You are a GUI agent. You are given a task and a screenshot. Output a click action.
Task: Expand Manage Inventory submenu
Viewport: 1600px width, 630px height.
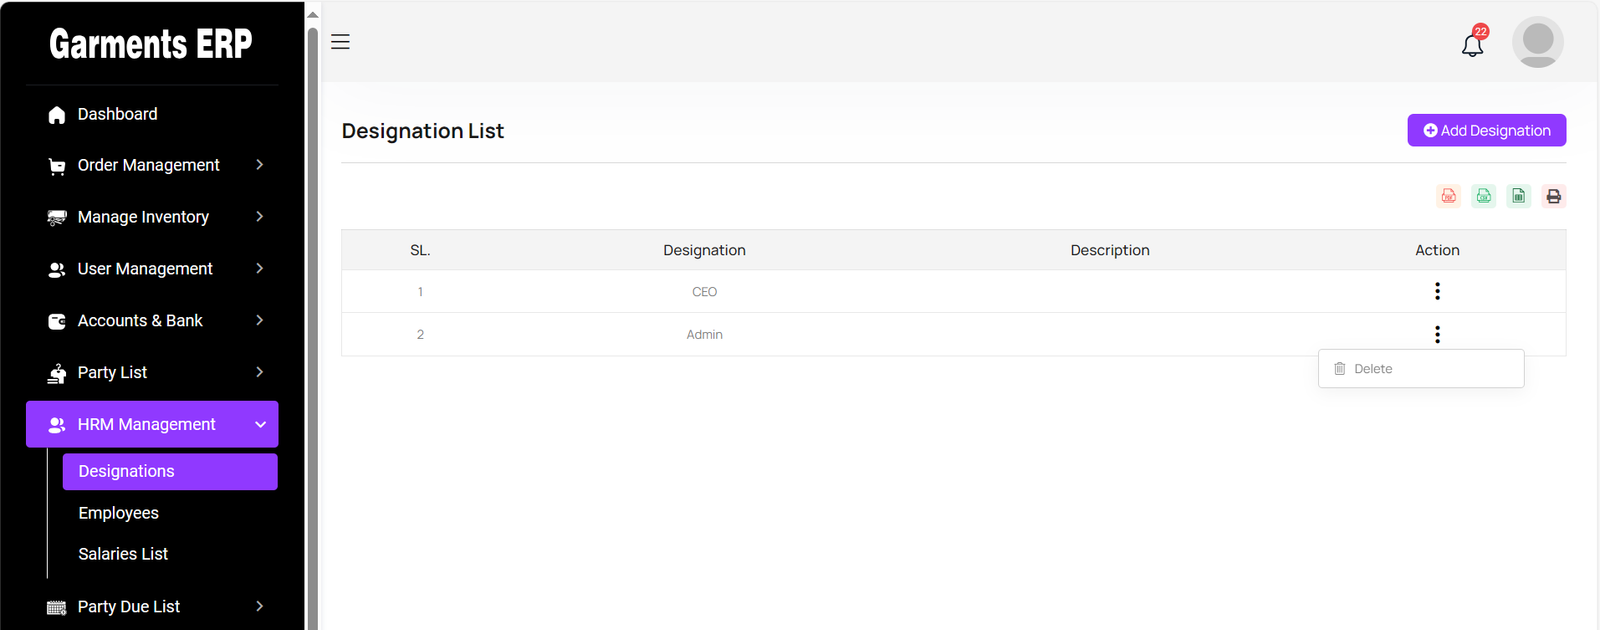coord(152,217)
